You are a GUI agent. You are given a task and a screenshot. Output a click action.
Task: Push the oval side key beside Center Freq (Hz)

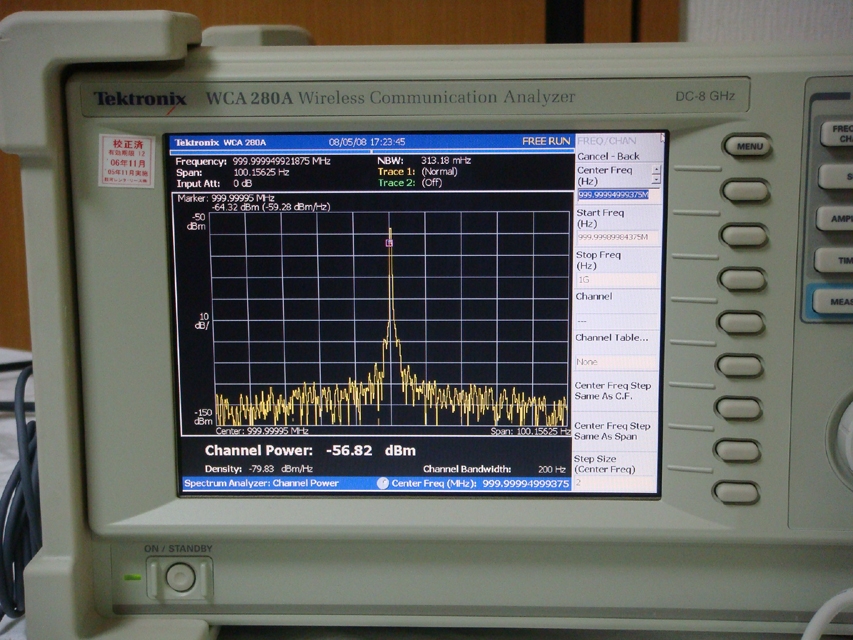pos(745,191)
